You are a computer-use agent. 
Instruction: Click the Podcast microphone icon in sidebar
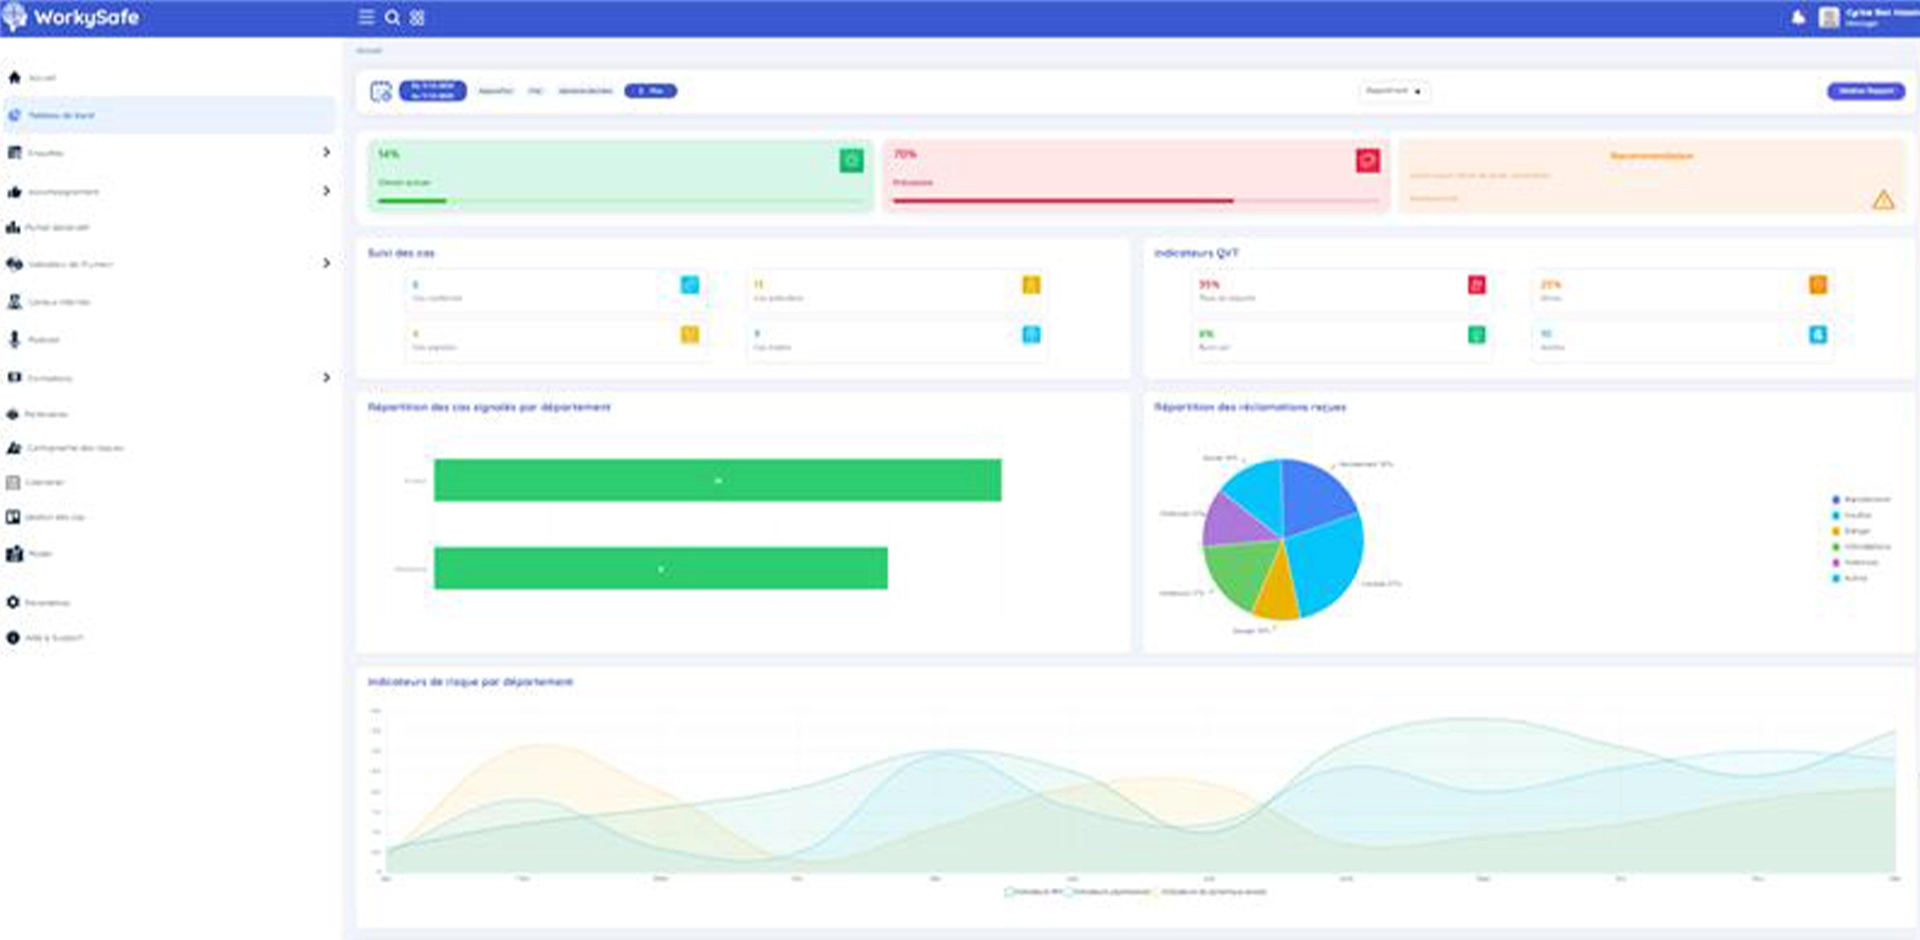(14, 340)
